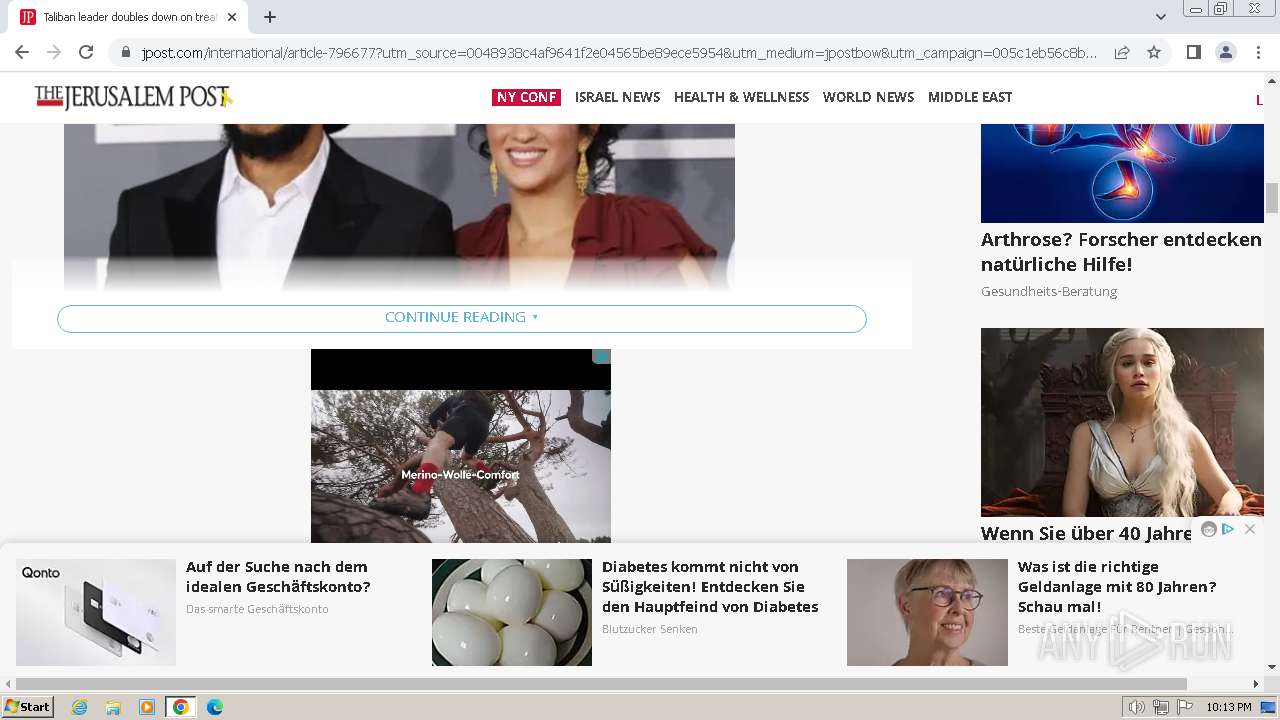Reload the current page
Image resolution: width=1280 pixels, height=720 pixels.
[86, 52]
